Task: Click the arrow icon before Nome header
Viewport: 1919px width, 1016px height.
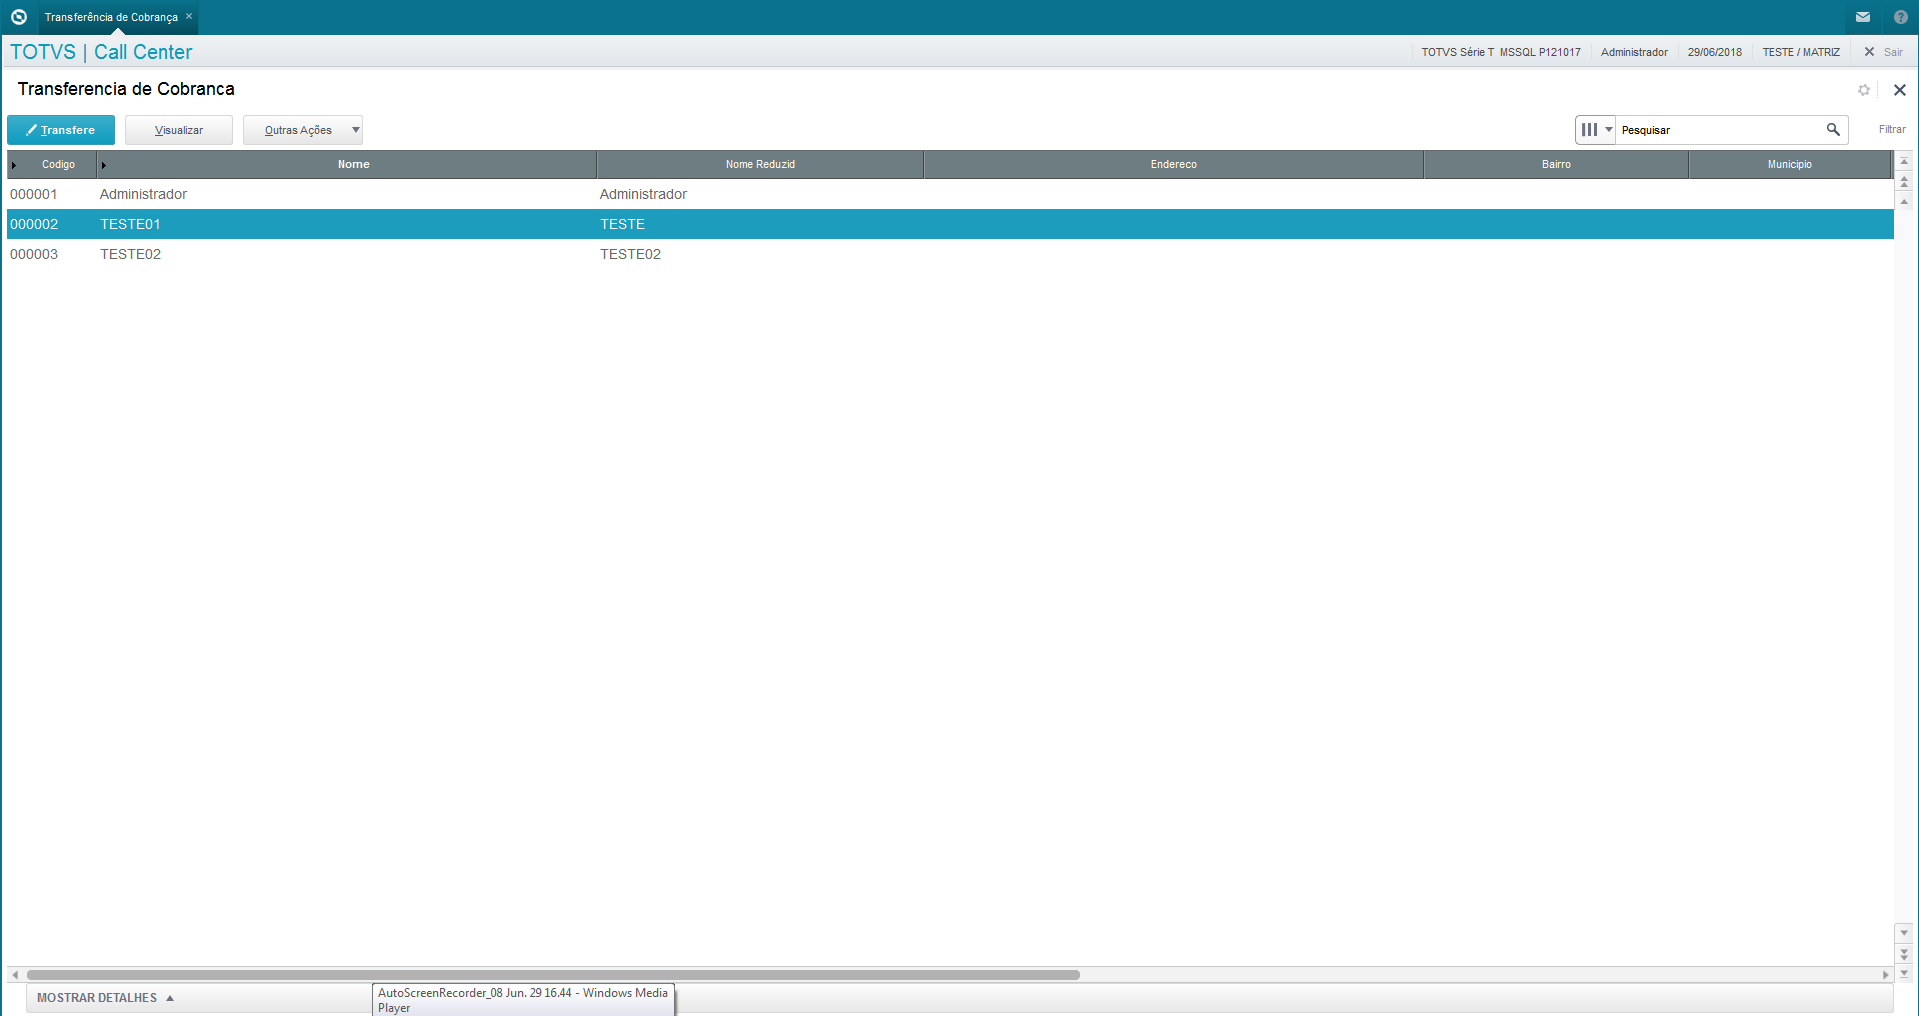Action: point(104,165)
